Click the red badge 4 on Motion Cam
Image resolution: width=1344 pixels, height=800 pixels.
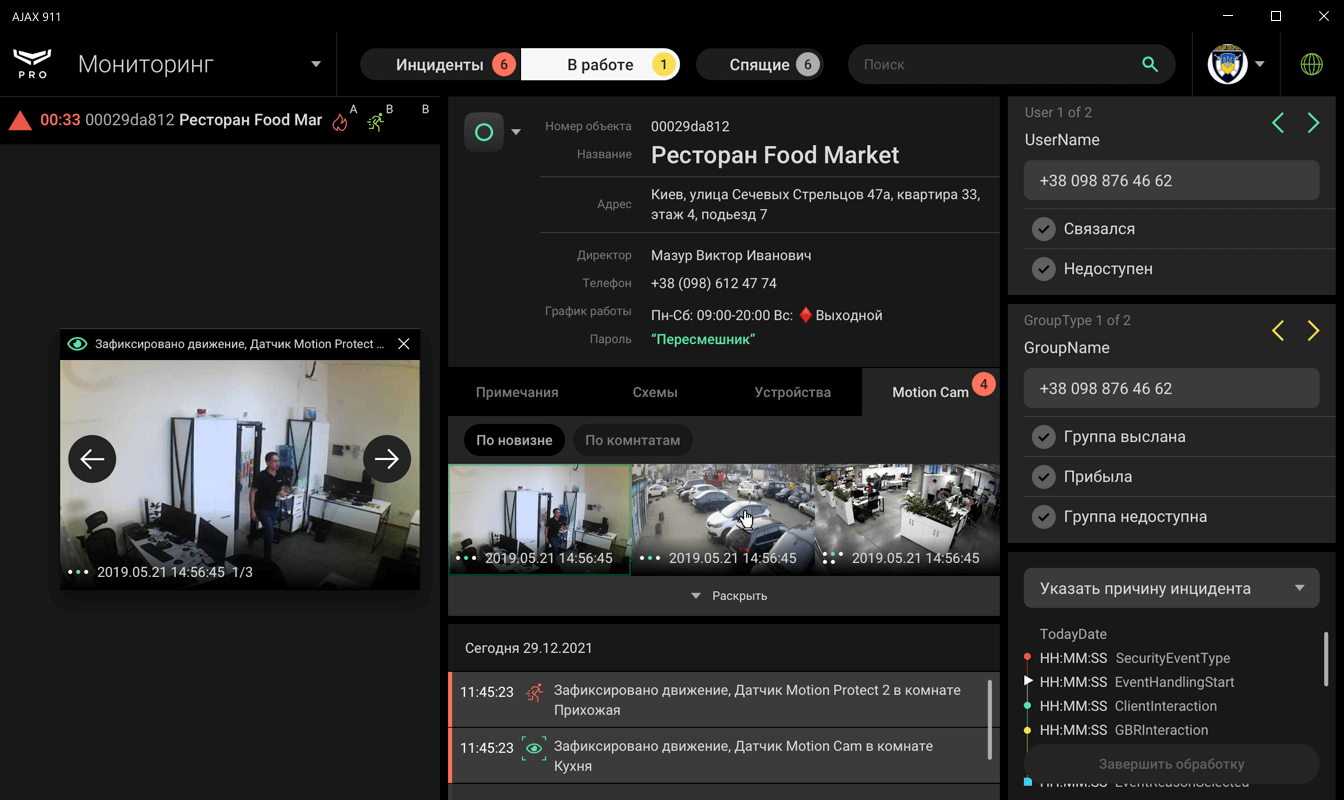(984, 384)
